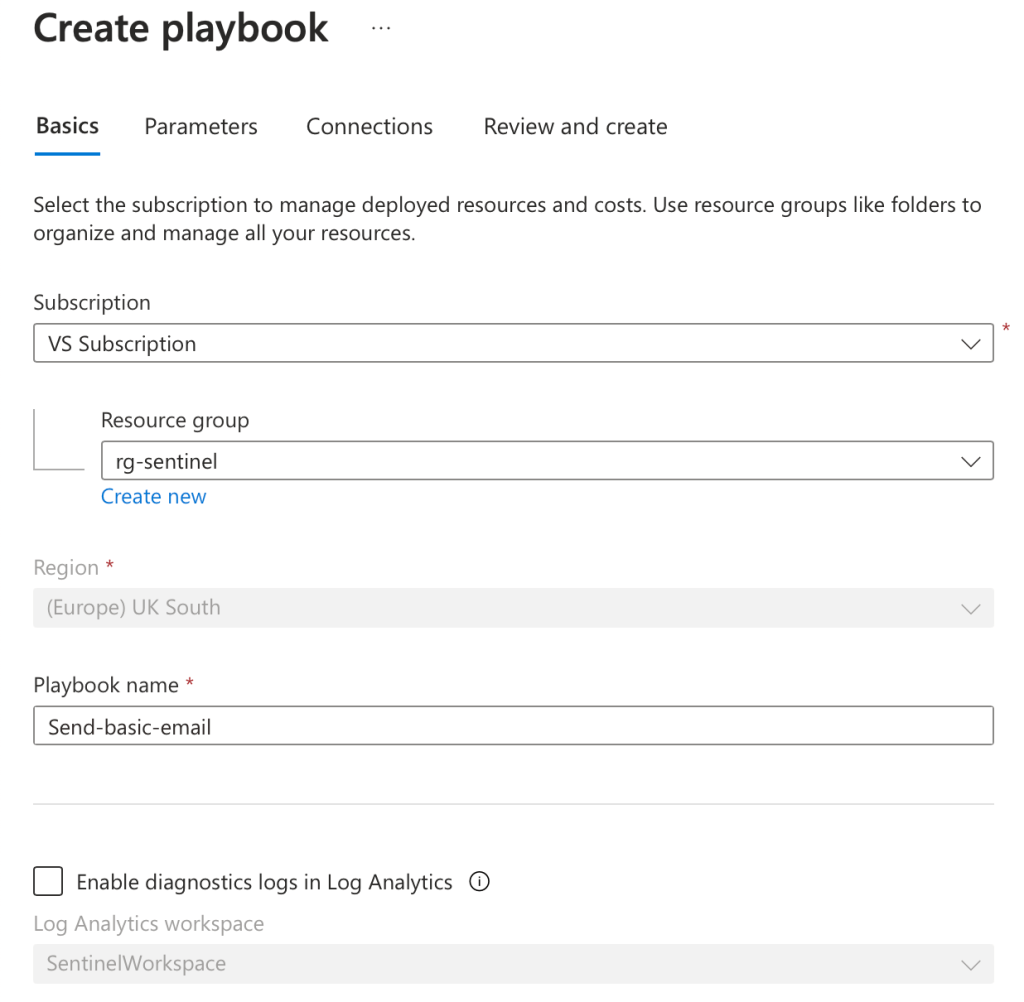
Task: Expand the dropdown showing 'rg-sentinel'
Action: pos(530,462)
